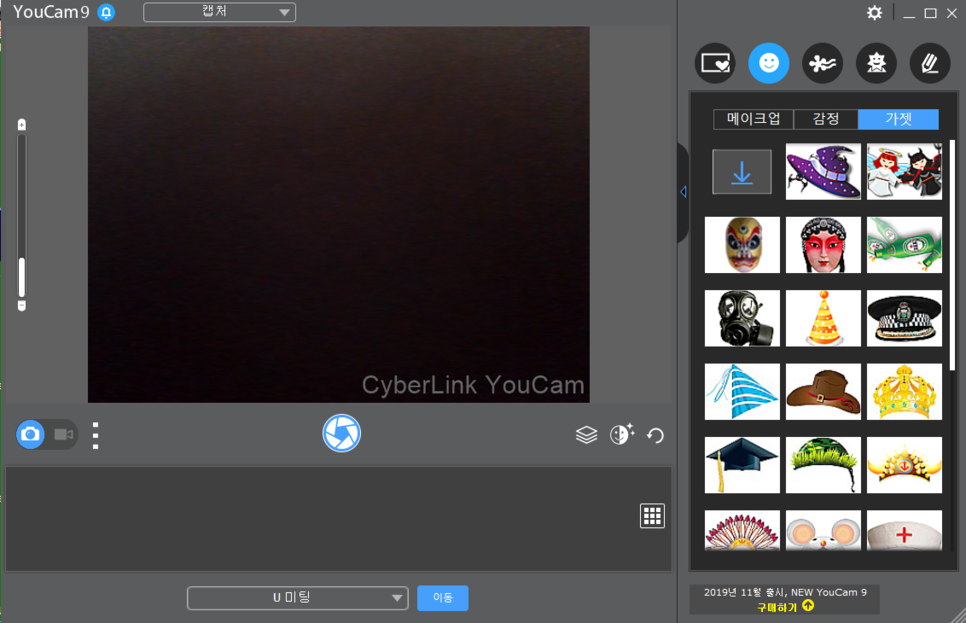Switch to the 감정 tab
This screenshot has width=966, height=623.
(826, 119)
